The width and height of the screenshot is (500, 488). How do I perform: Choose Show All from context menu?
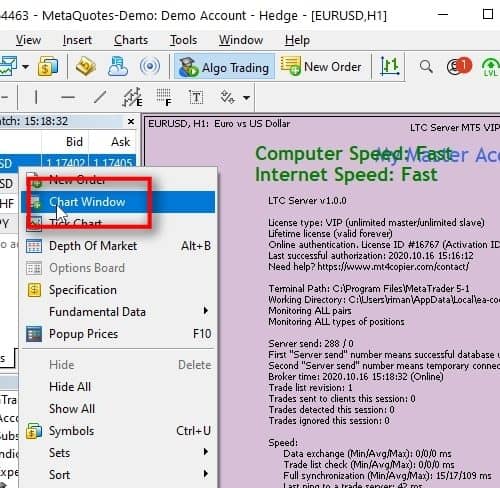tap(118, 409)
